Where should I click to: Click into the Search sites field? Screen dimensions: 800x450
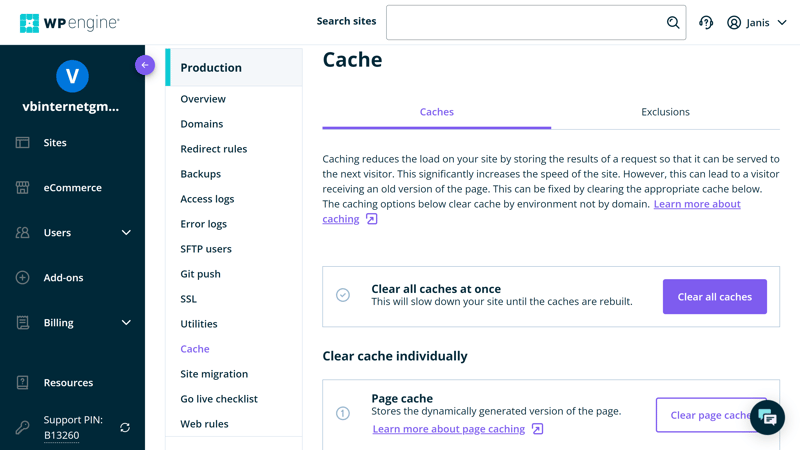pos(525,23)
